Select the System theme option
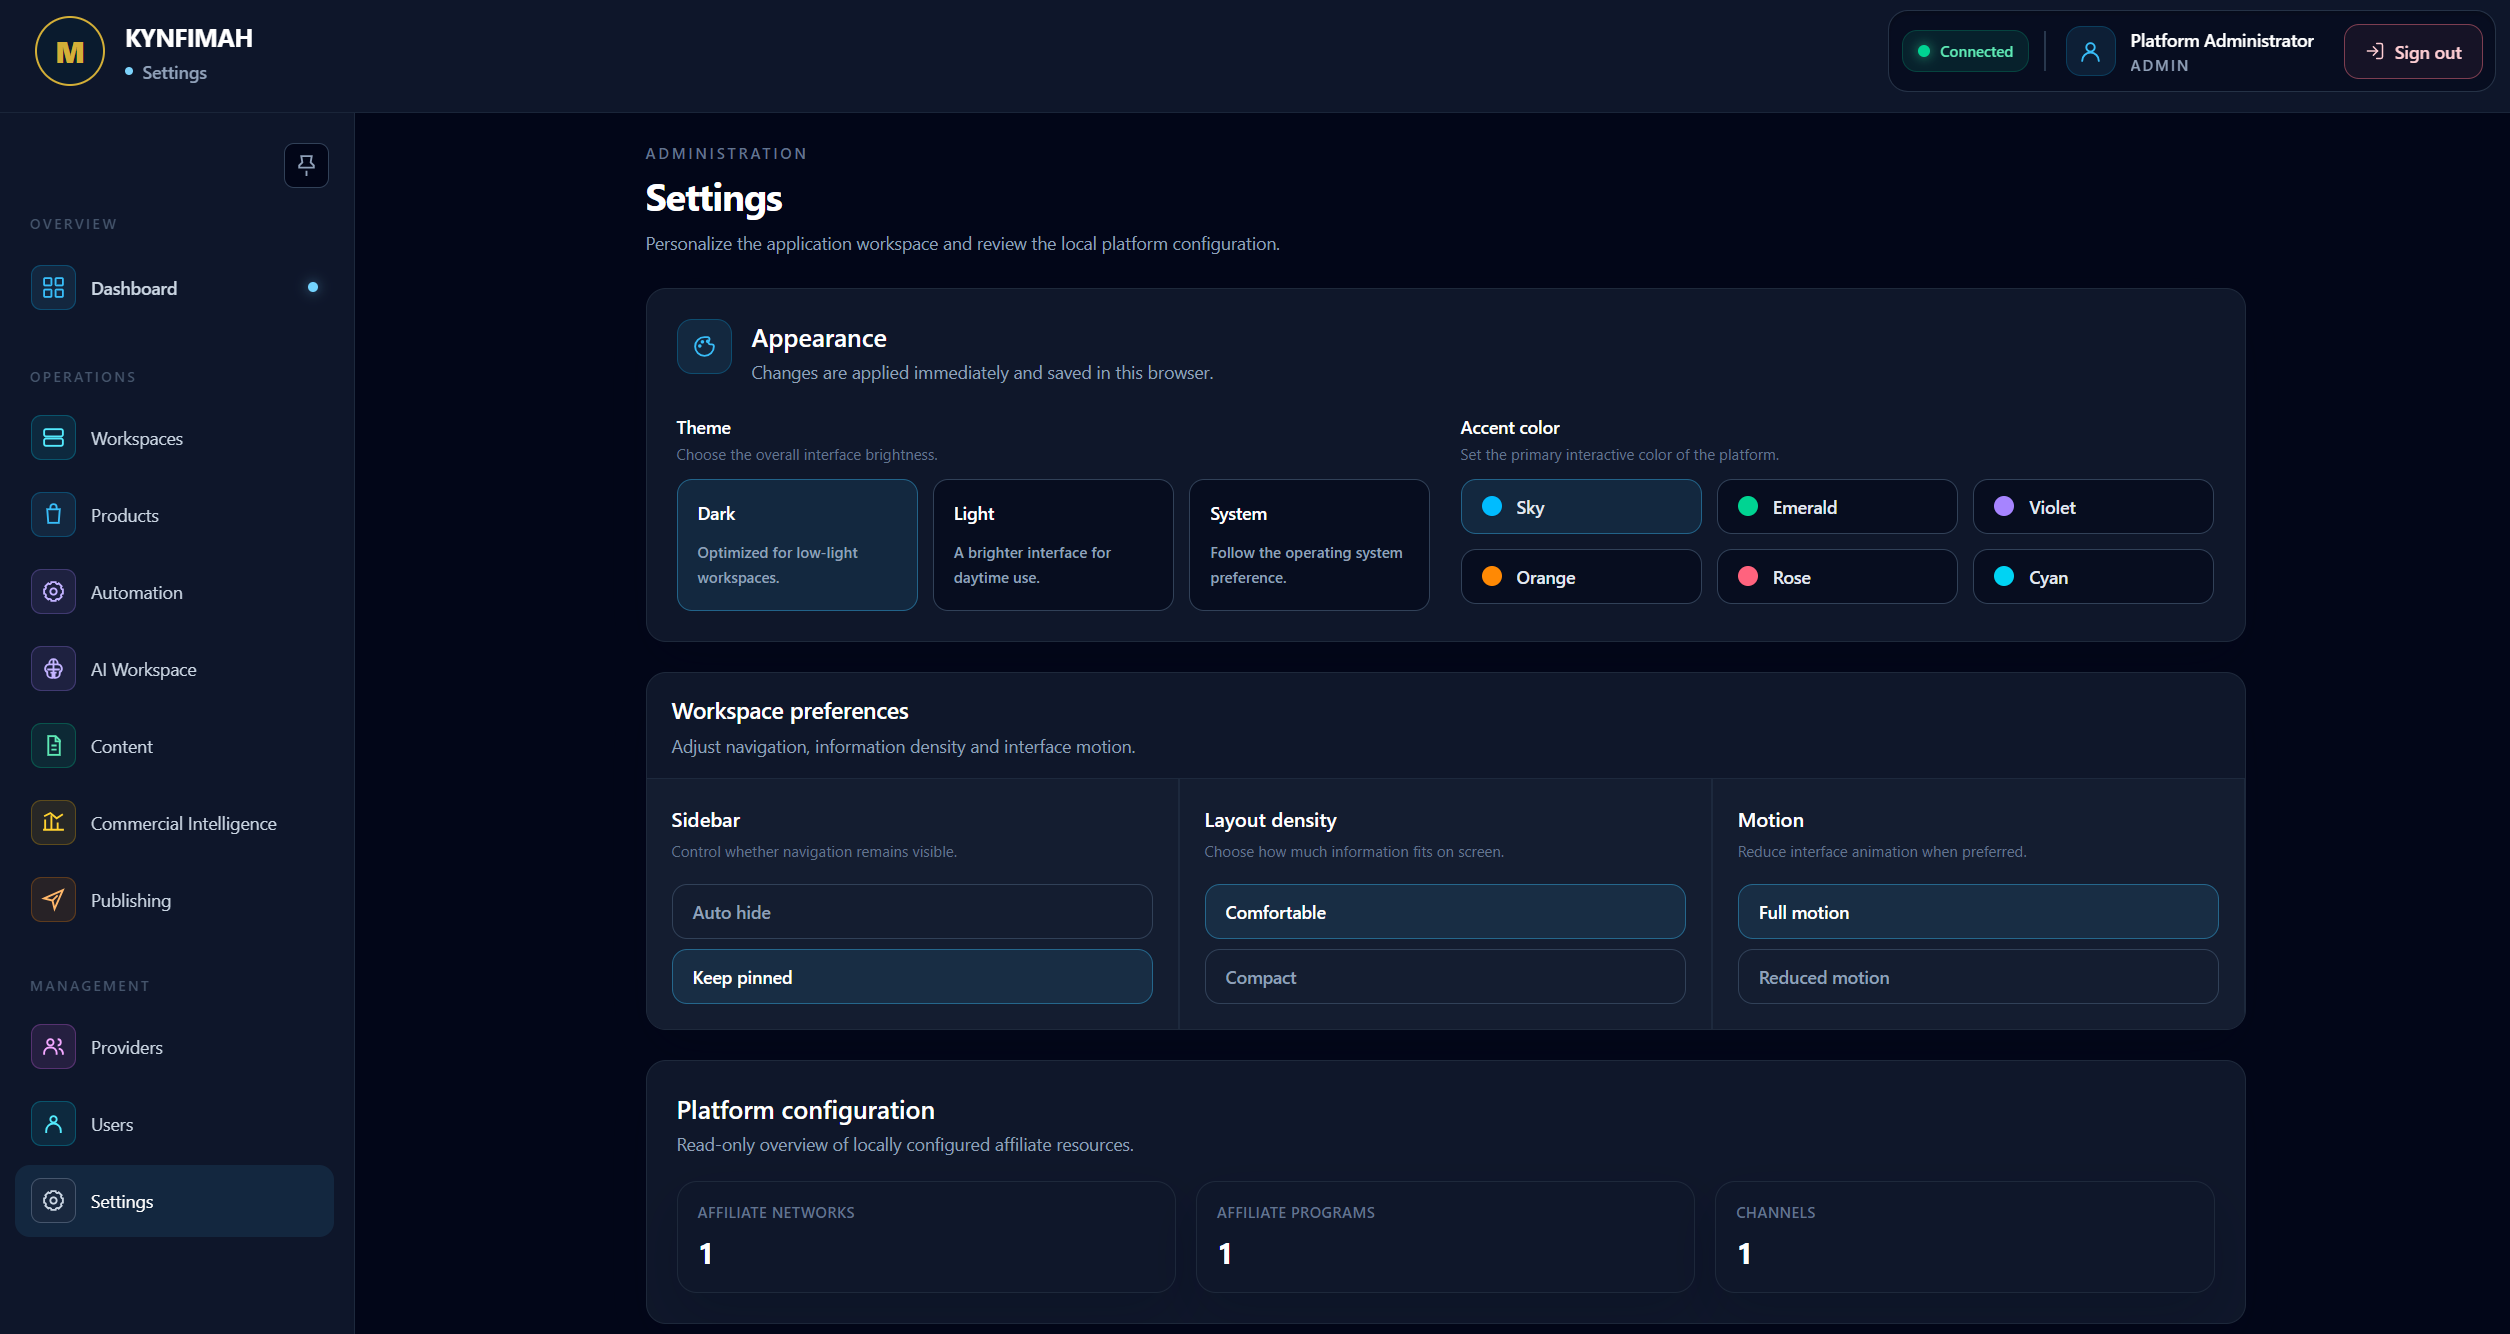2510x1334 pixels. [x=1309, y=545]
